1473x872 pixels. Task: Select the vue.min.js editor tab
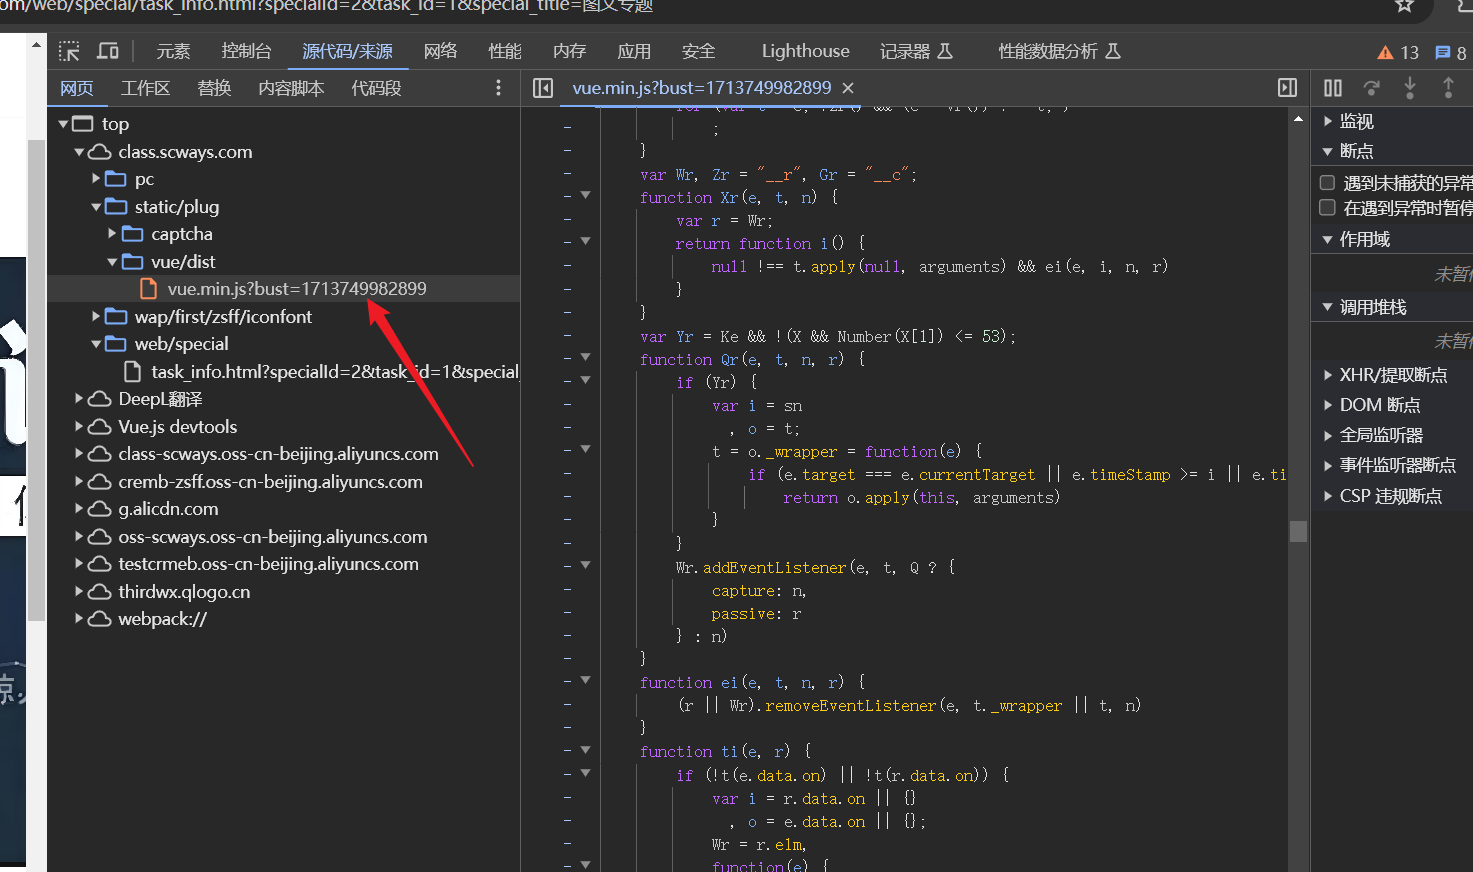(701, 88)
